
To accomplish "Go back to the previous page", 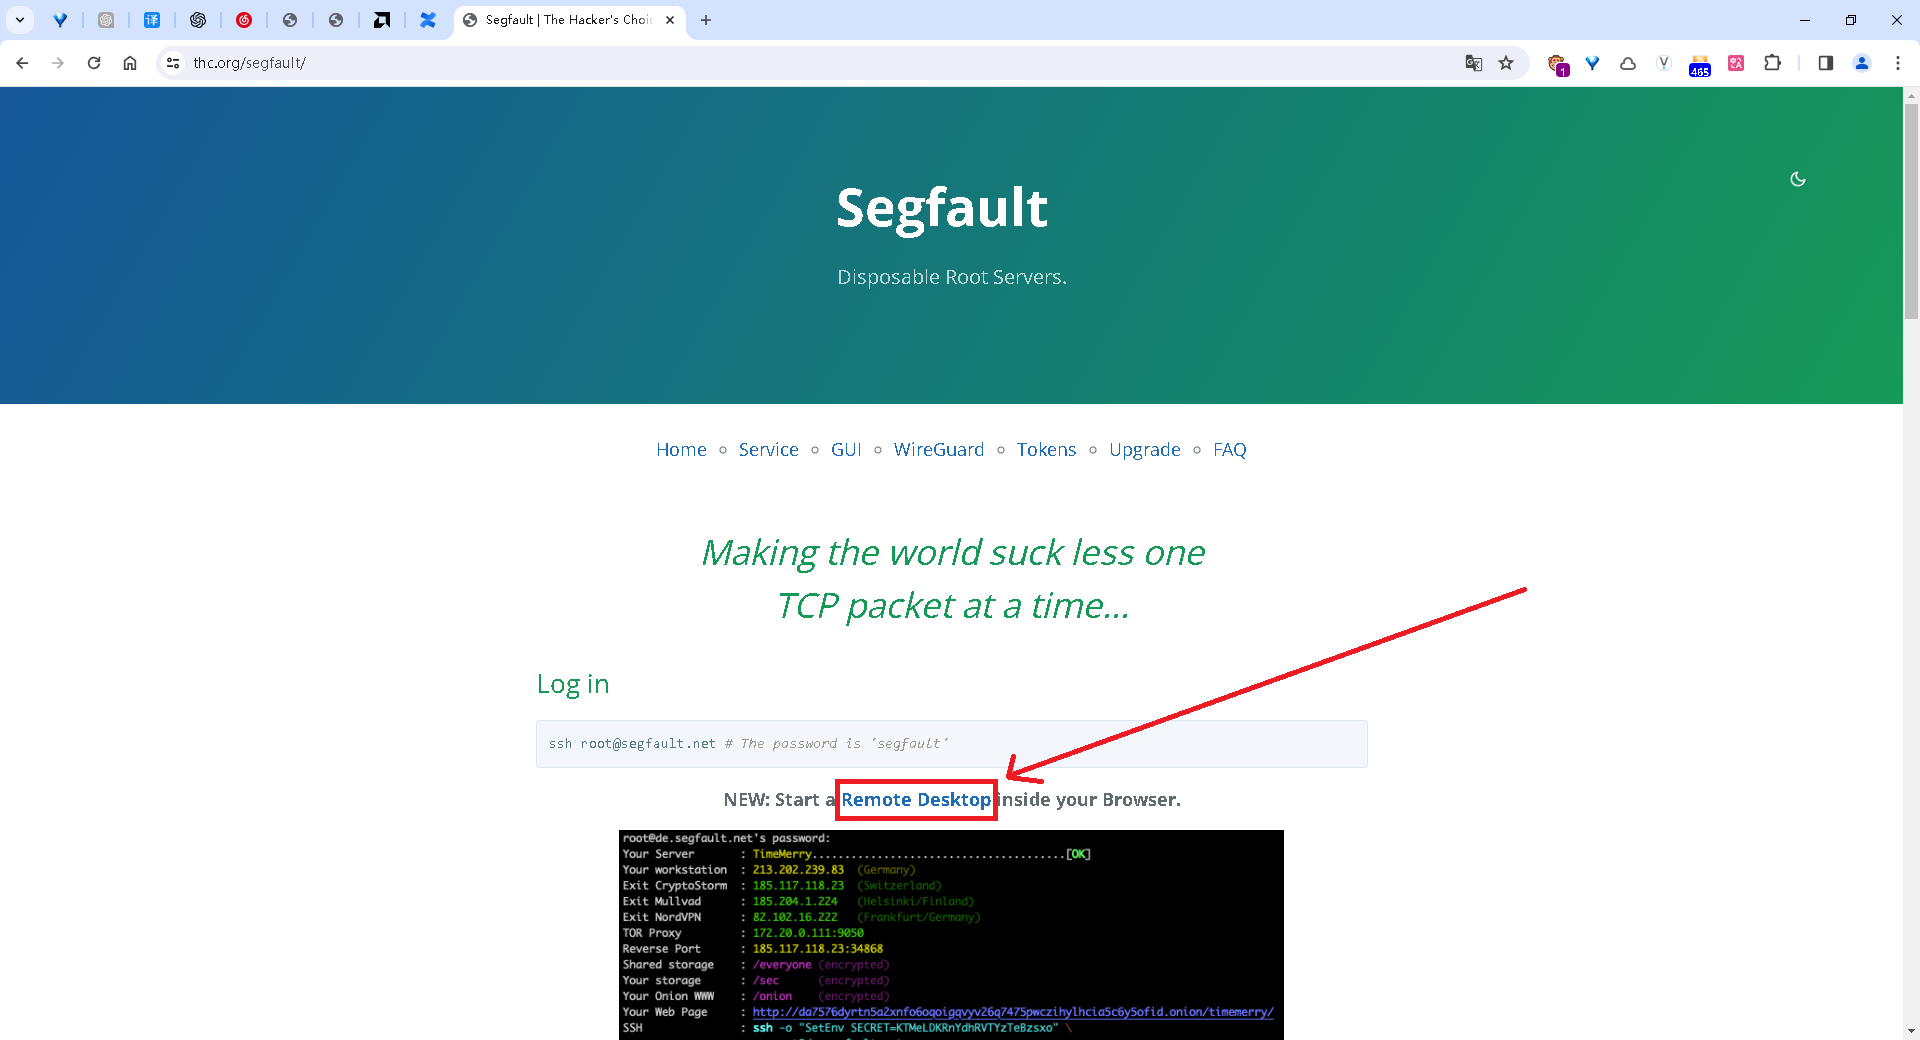I will click(x=22, y=63).
